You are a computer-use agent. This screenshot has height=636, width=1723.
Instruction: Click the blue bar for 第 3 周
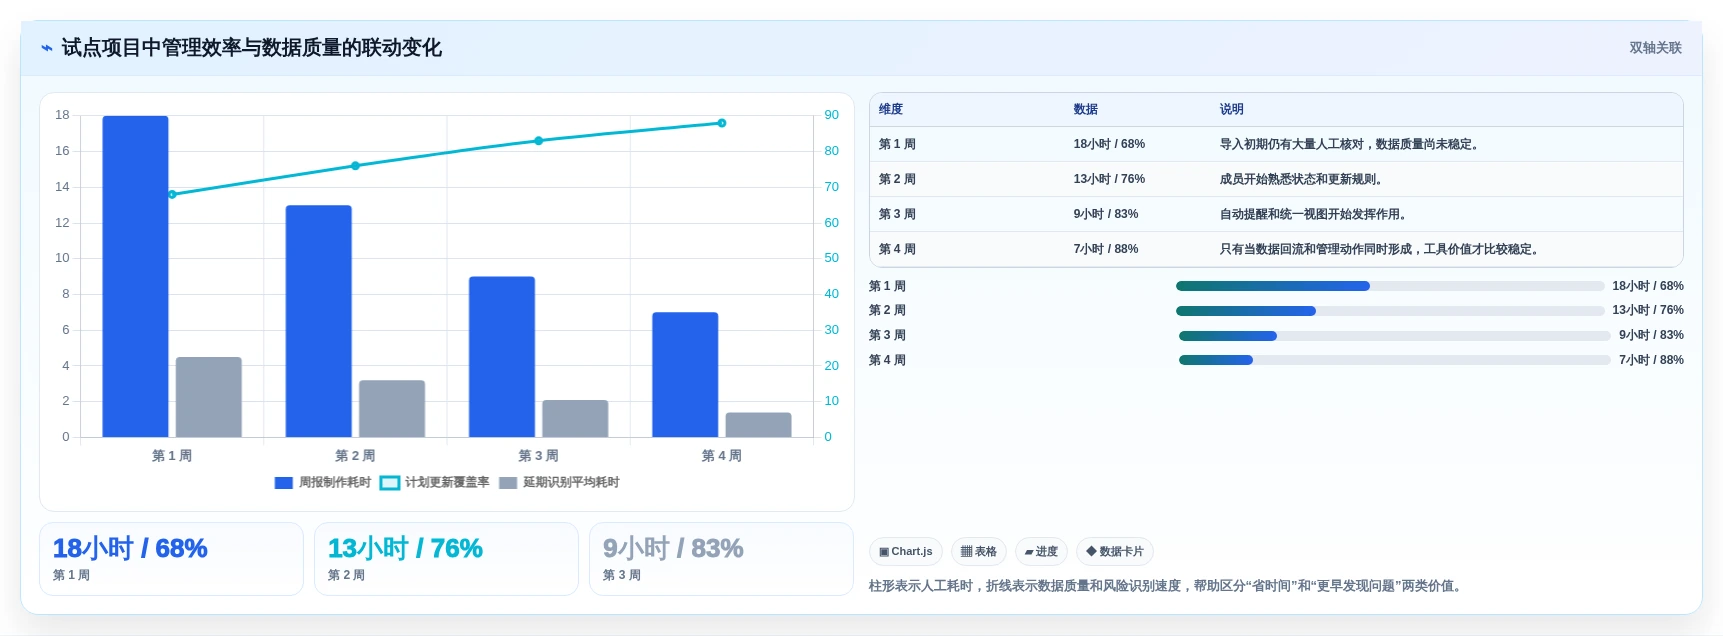502,357
